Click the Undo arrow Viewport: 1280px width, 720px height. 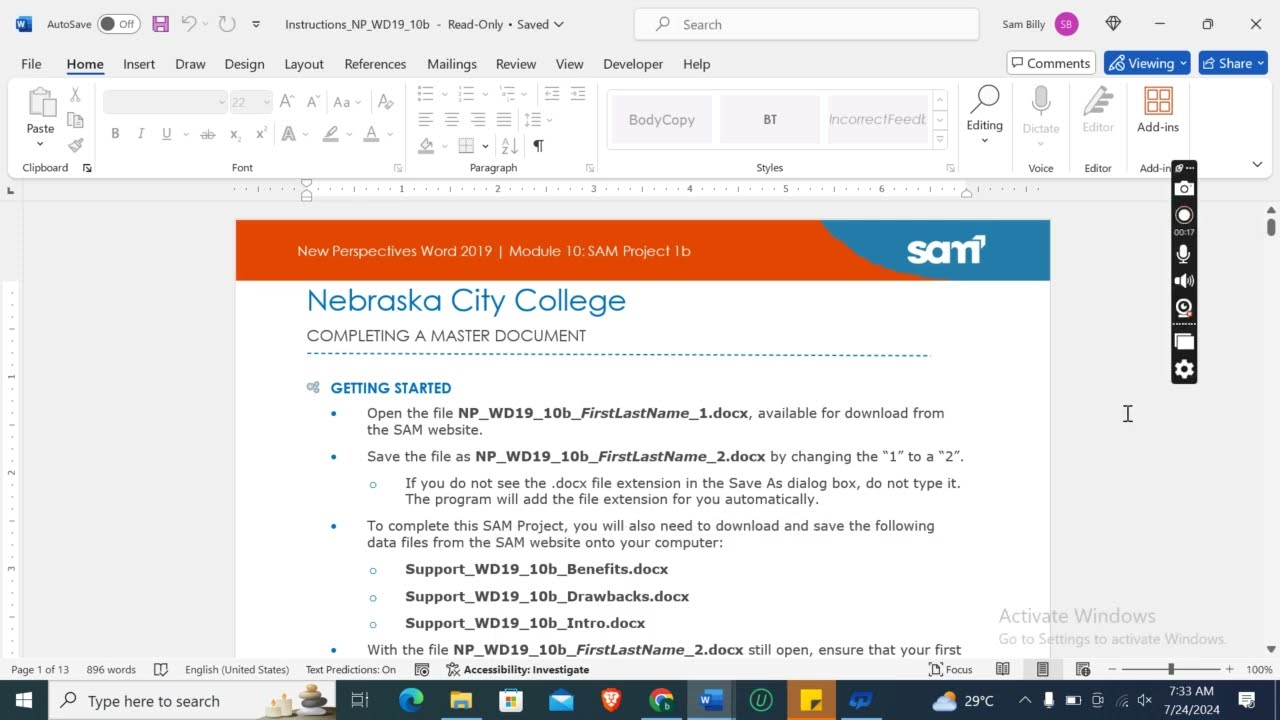click(189, 24)
